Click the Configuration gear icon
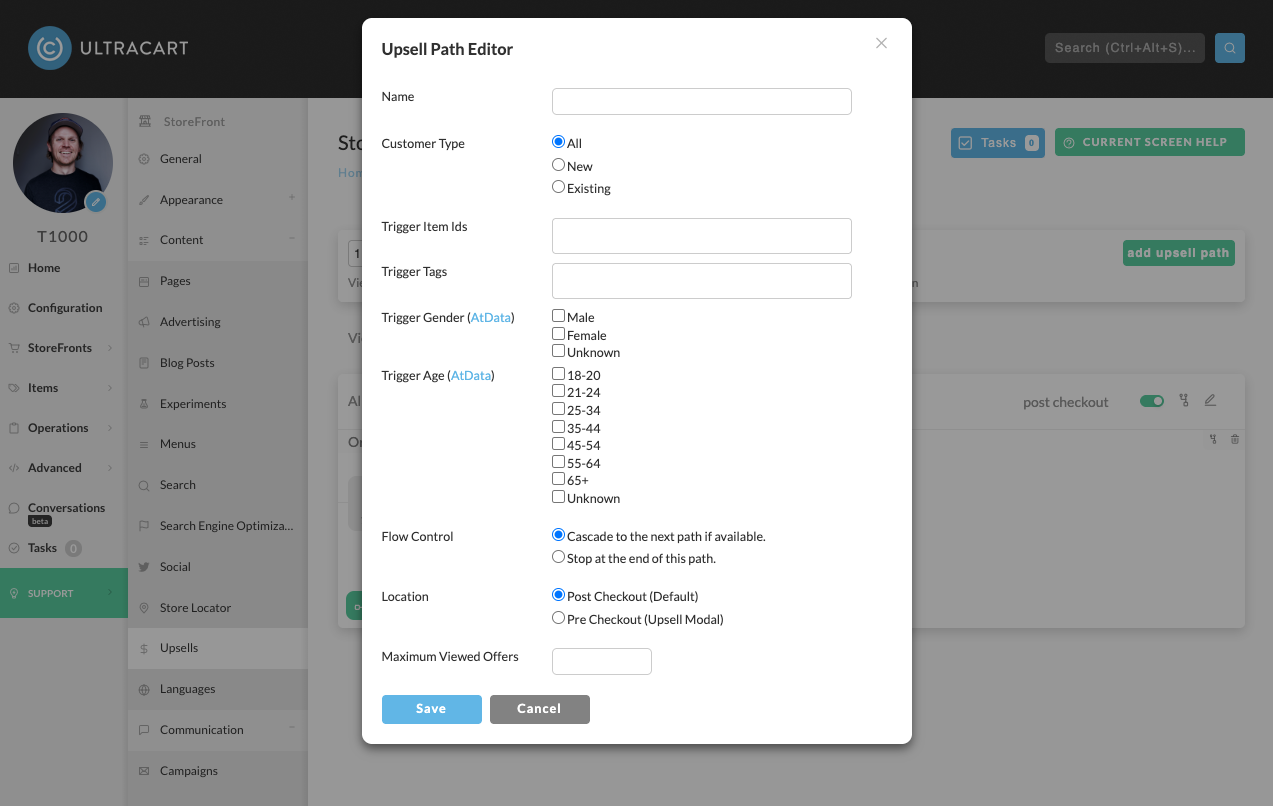 pos(14,308)
